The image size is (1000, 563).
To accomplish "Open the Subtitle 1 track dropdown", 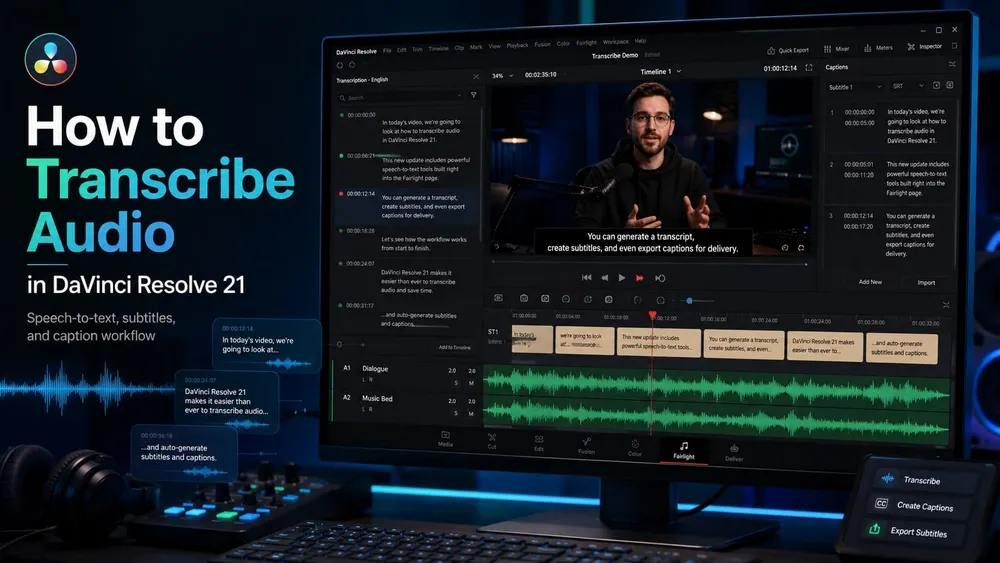I will 855,87.
